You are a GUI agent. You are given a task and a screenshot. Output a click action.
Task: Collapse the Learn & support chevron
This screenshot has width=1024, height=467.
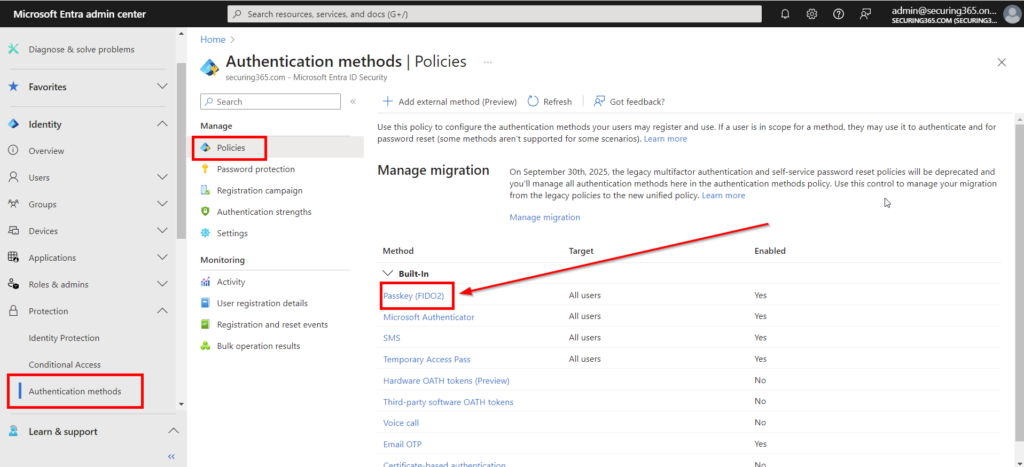[173, 431]
